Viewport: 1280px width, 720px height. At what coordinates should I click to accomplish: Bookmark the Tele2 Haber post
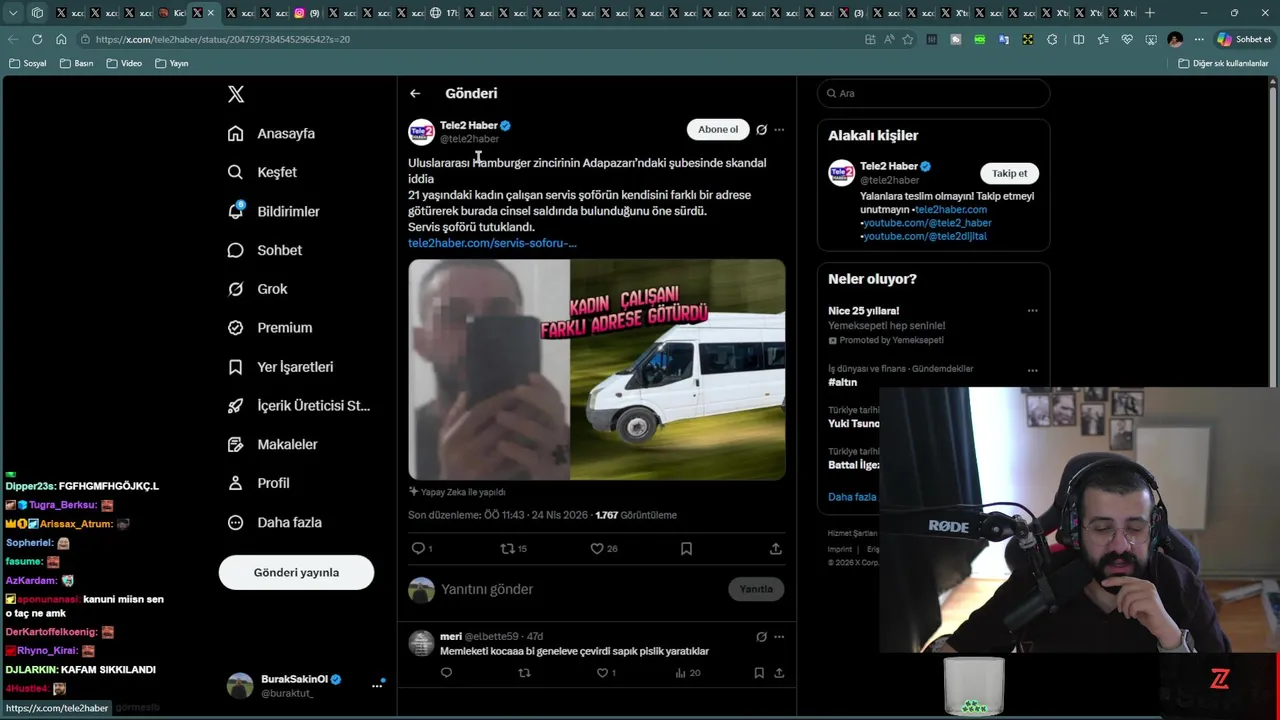pos(686,548)
